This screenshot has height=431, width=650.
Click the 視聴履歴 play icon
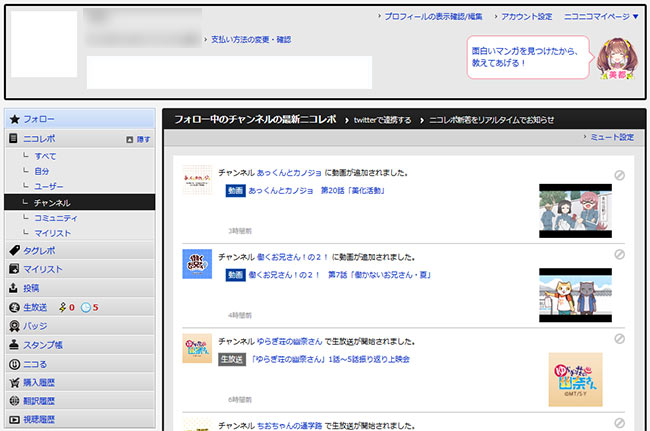[14, 419]
